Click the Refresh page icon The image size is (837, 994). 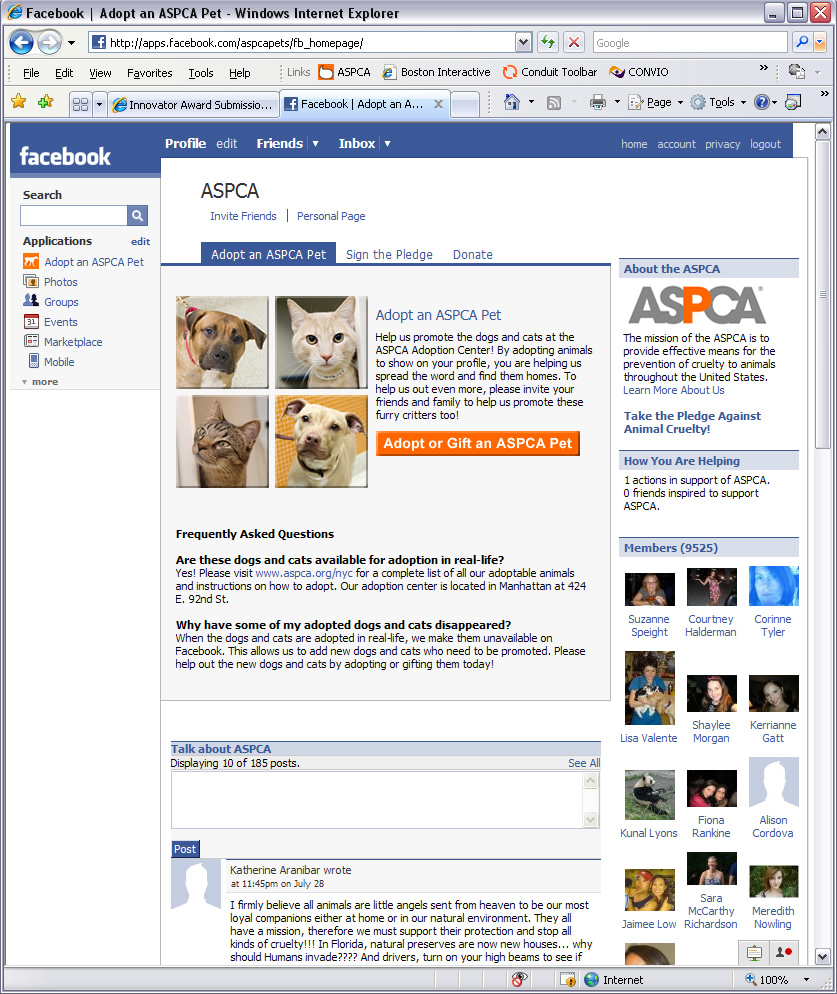coord(547,43)
